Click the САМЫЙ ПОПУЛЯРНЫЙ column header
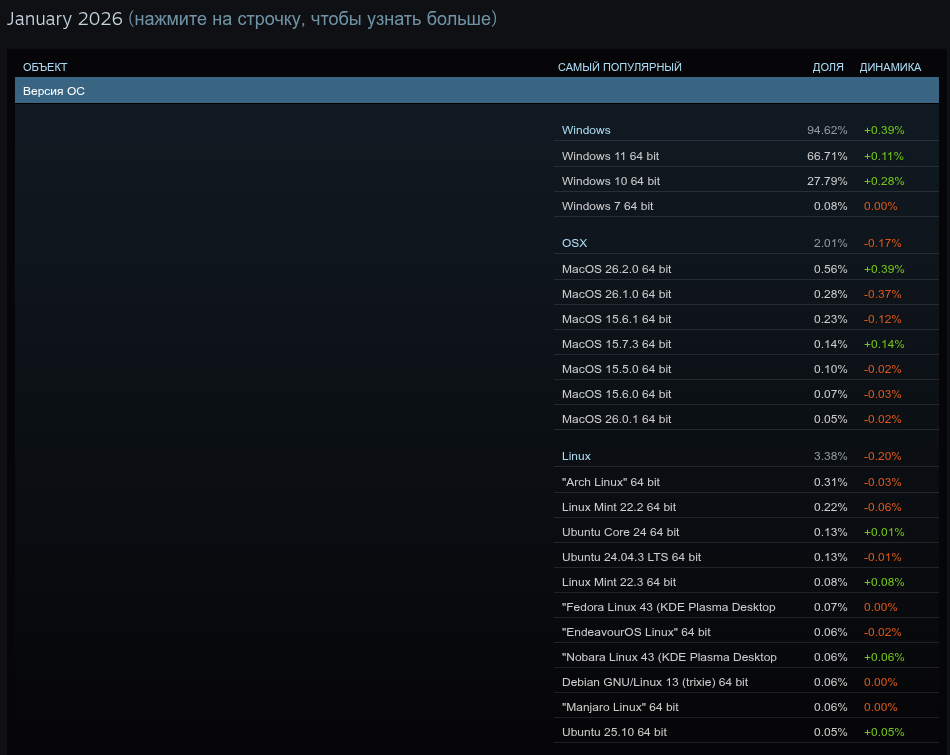 [x=619, y=67]
